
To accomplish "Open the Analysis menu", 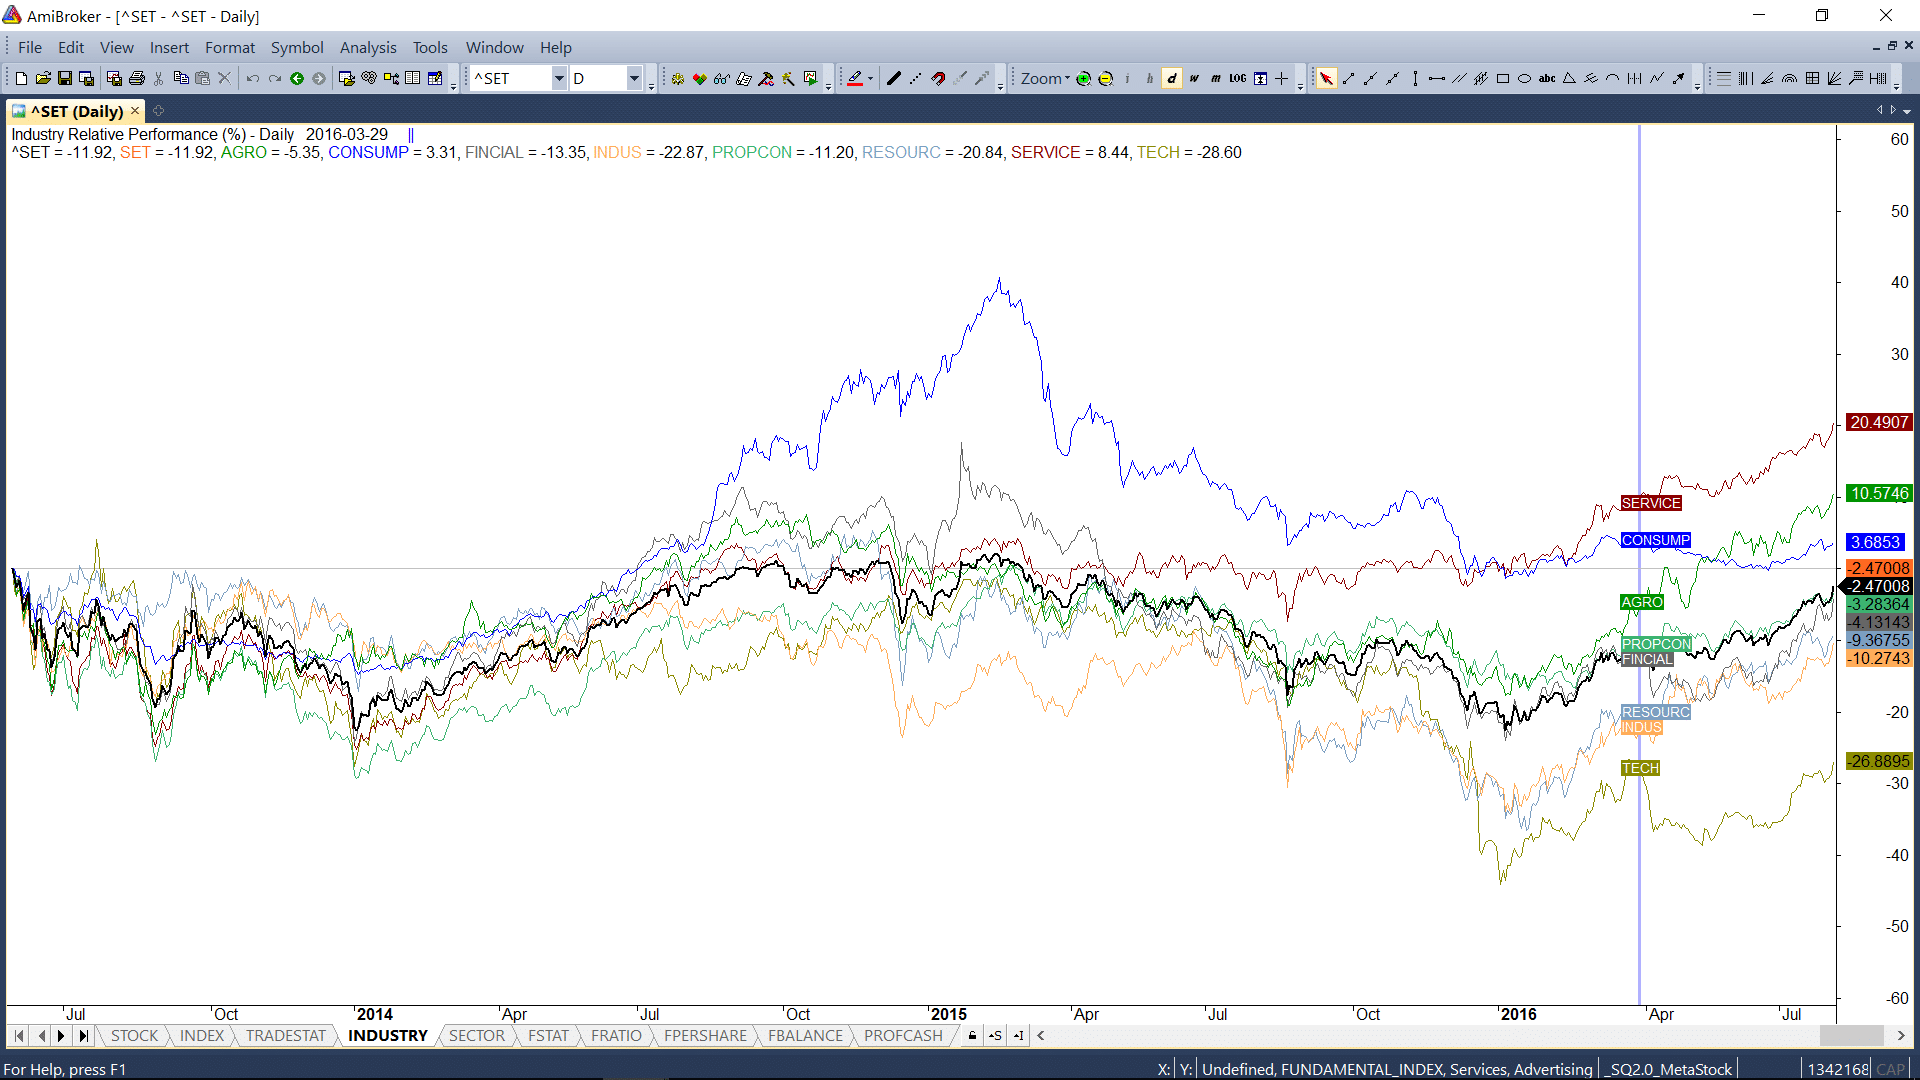I will 367,47.
